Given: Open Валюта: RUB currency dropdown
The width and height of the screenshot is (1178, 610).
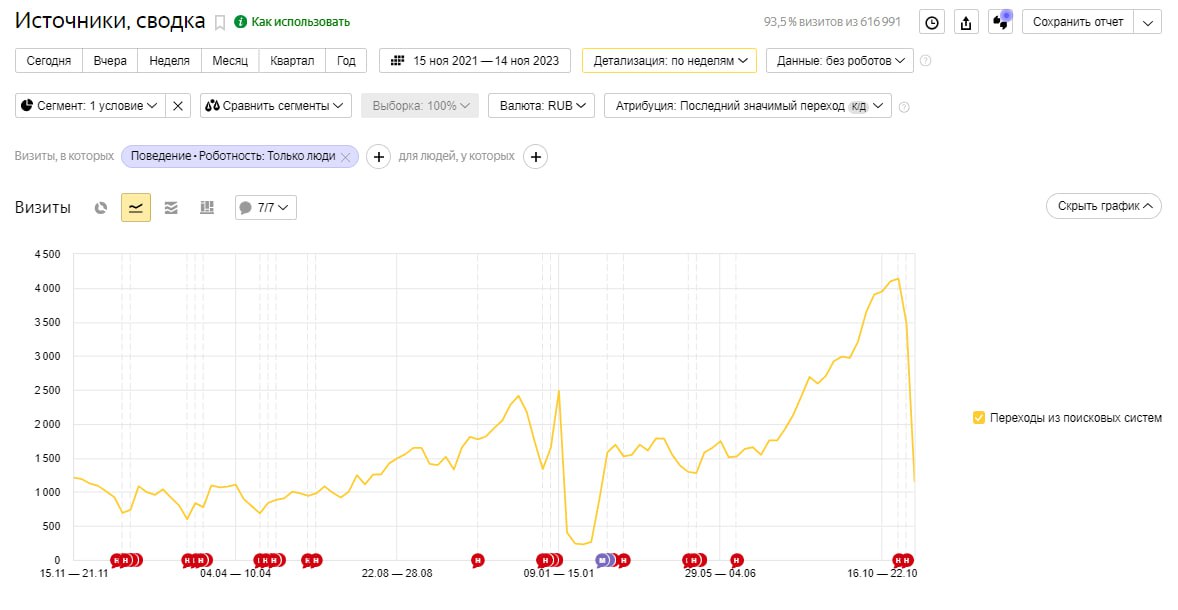Looking at the screenshot, I should [542, 106].
